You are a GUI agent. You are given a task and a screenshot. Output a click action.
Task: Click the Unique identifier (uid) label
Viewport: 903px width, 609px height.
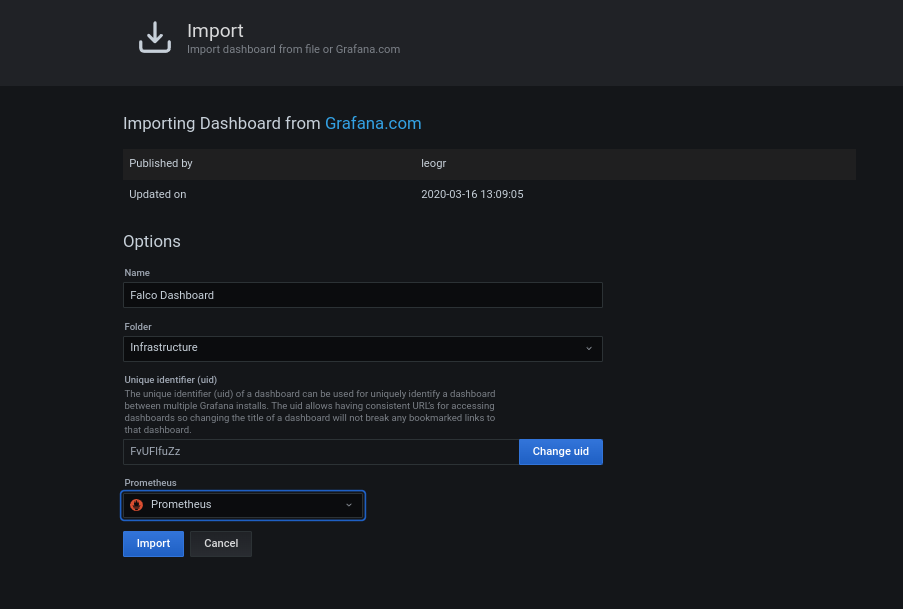pos(171,380)
